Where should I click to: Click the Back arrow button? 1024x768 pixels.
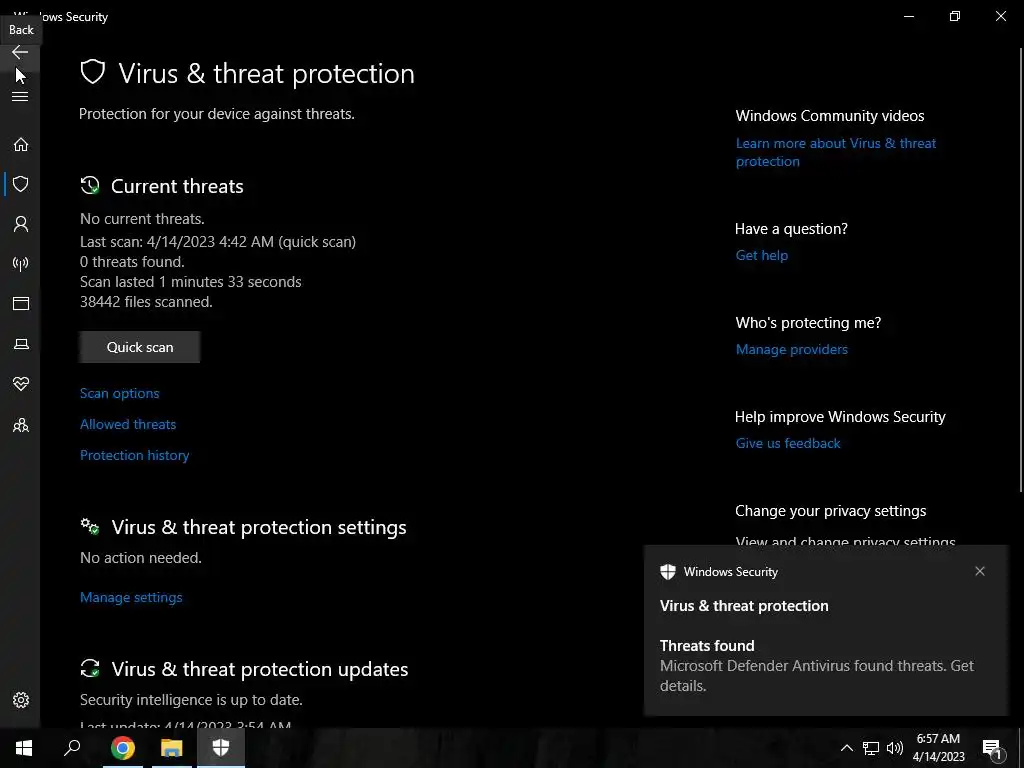click(x=20, y=53)
